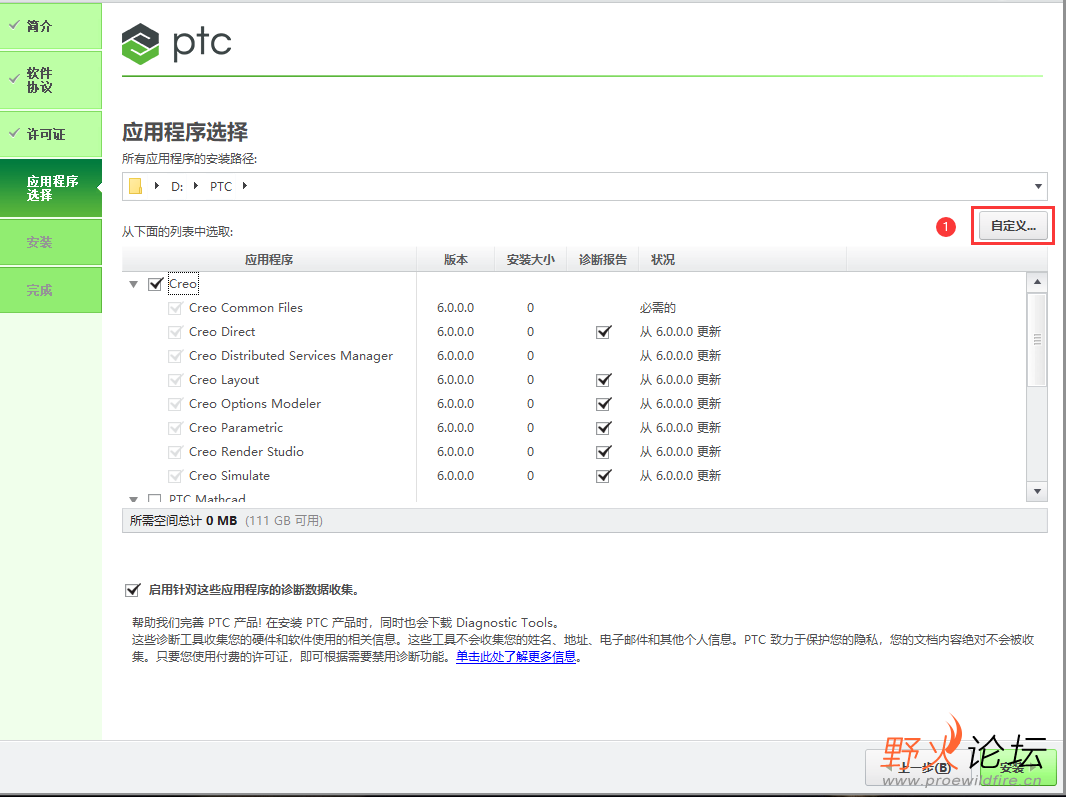Toggle diagnostic report for Creo Parametric
The image size is (1066, 797).
pos(603,428)
